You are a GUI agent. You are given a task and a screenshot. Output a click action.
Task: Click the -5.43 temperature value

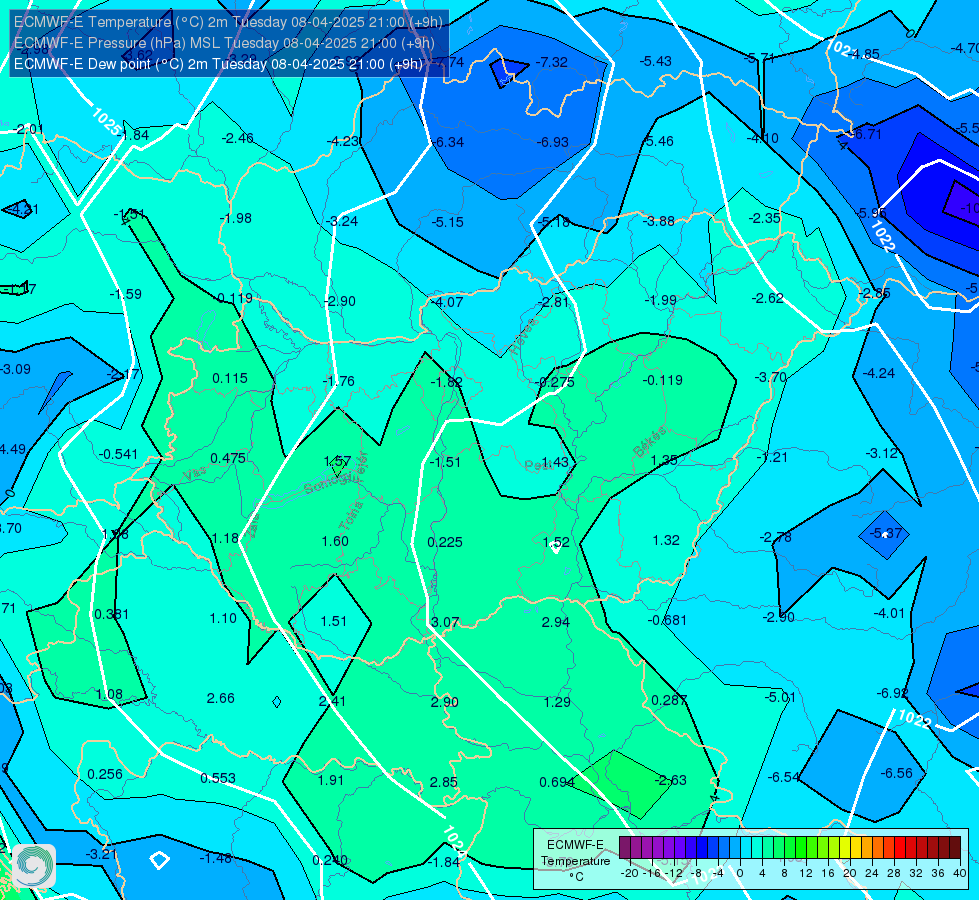(x=656, y=61)
